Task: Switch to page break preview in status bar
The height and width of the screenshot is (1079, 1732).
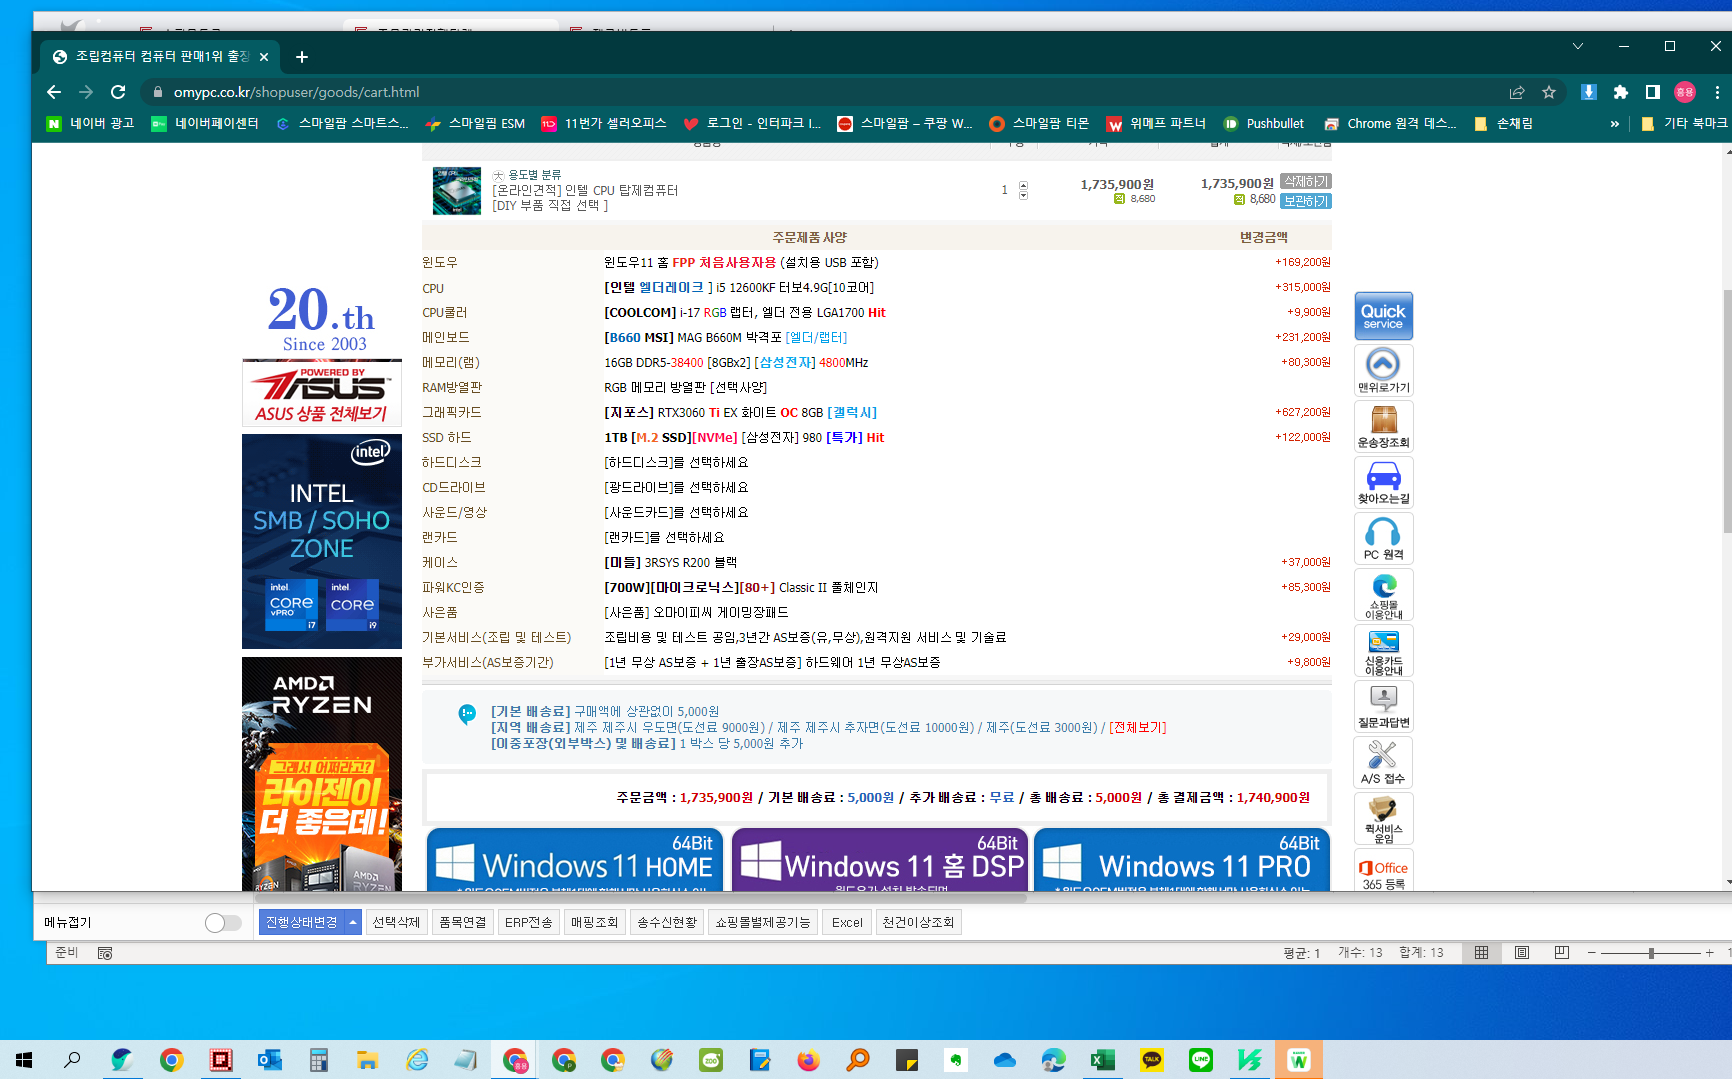Action: (x=1562, y=953)
